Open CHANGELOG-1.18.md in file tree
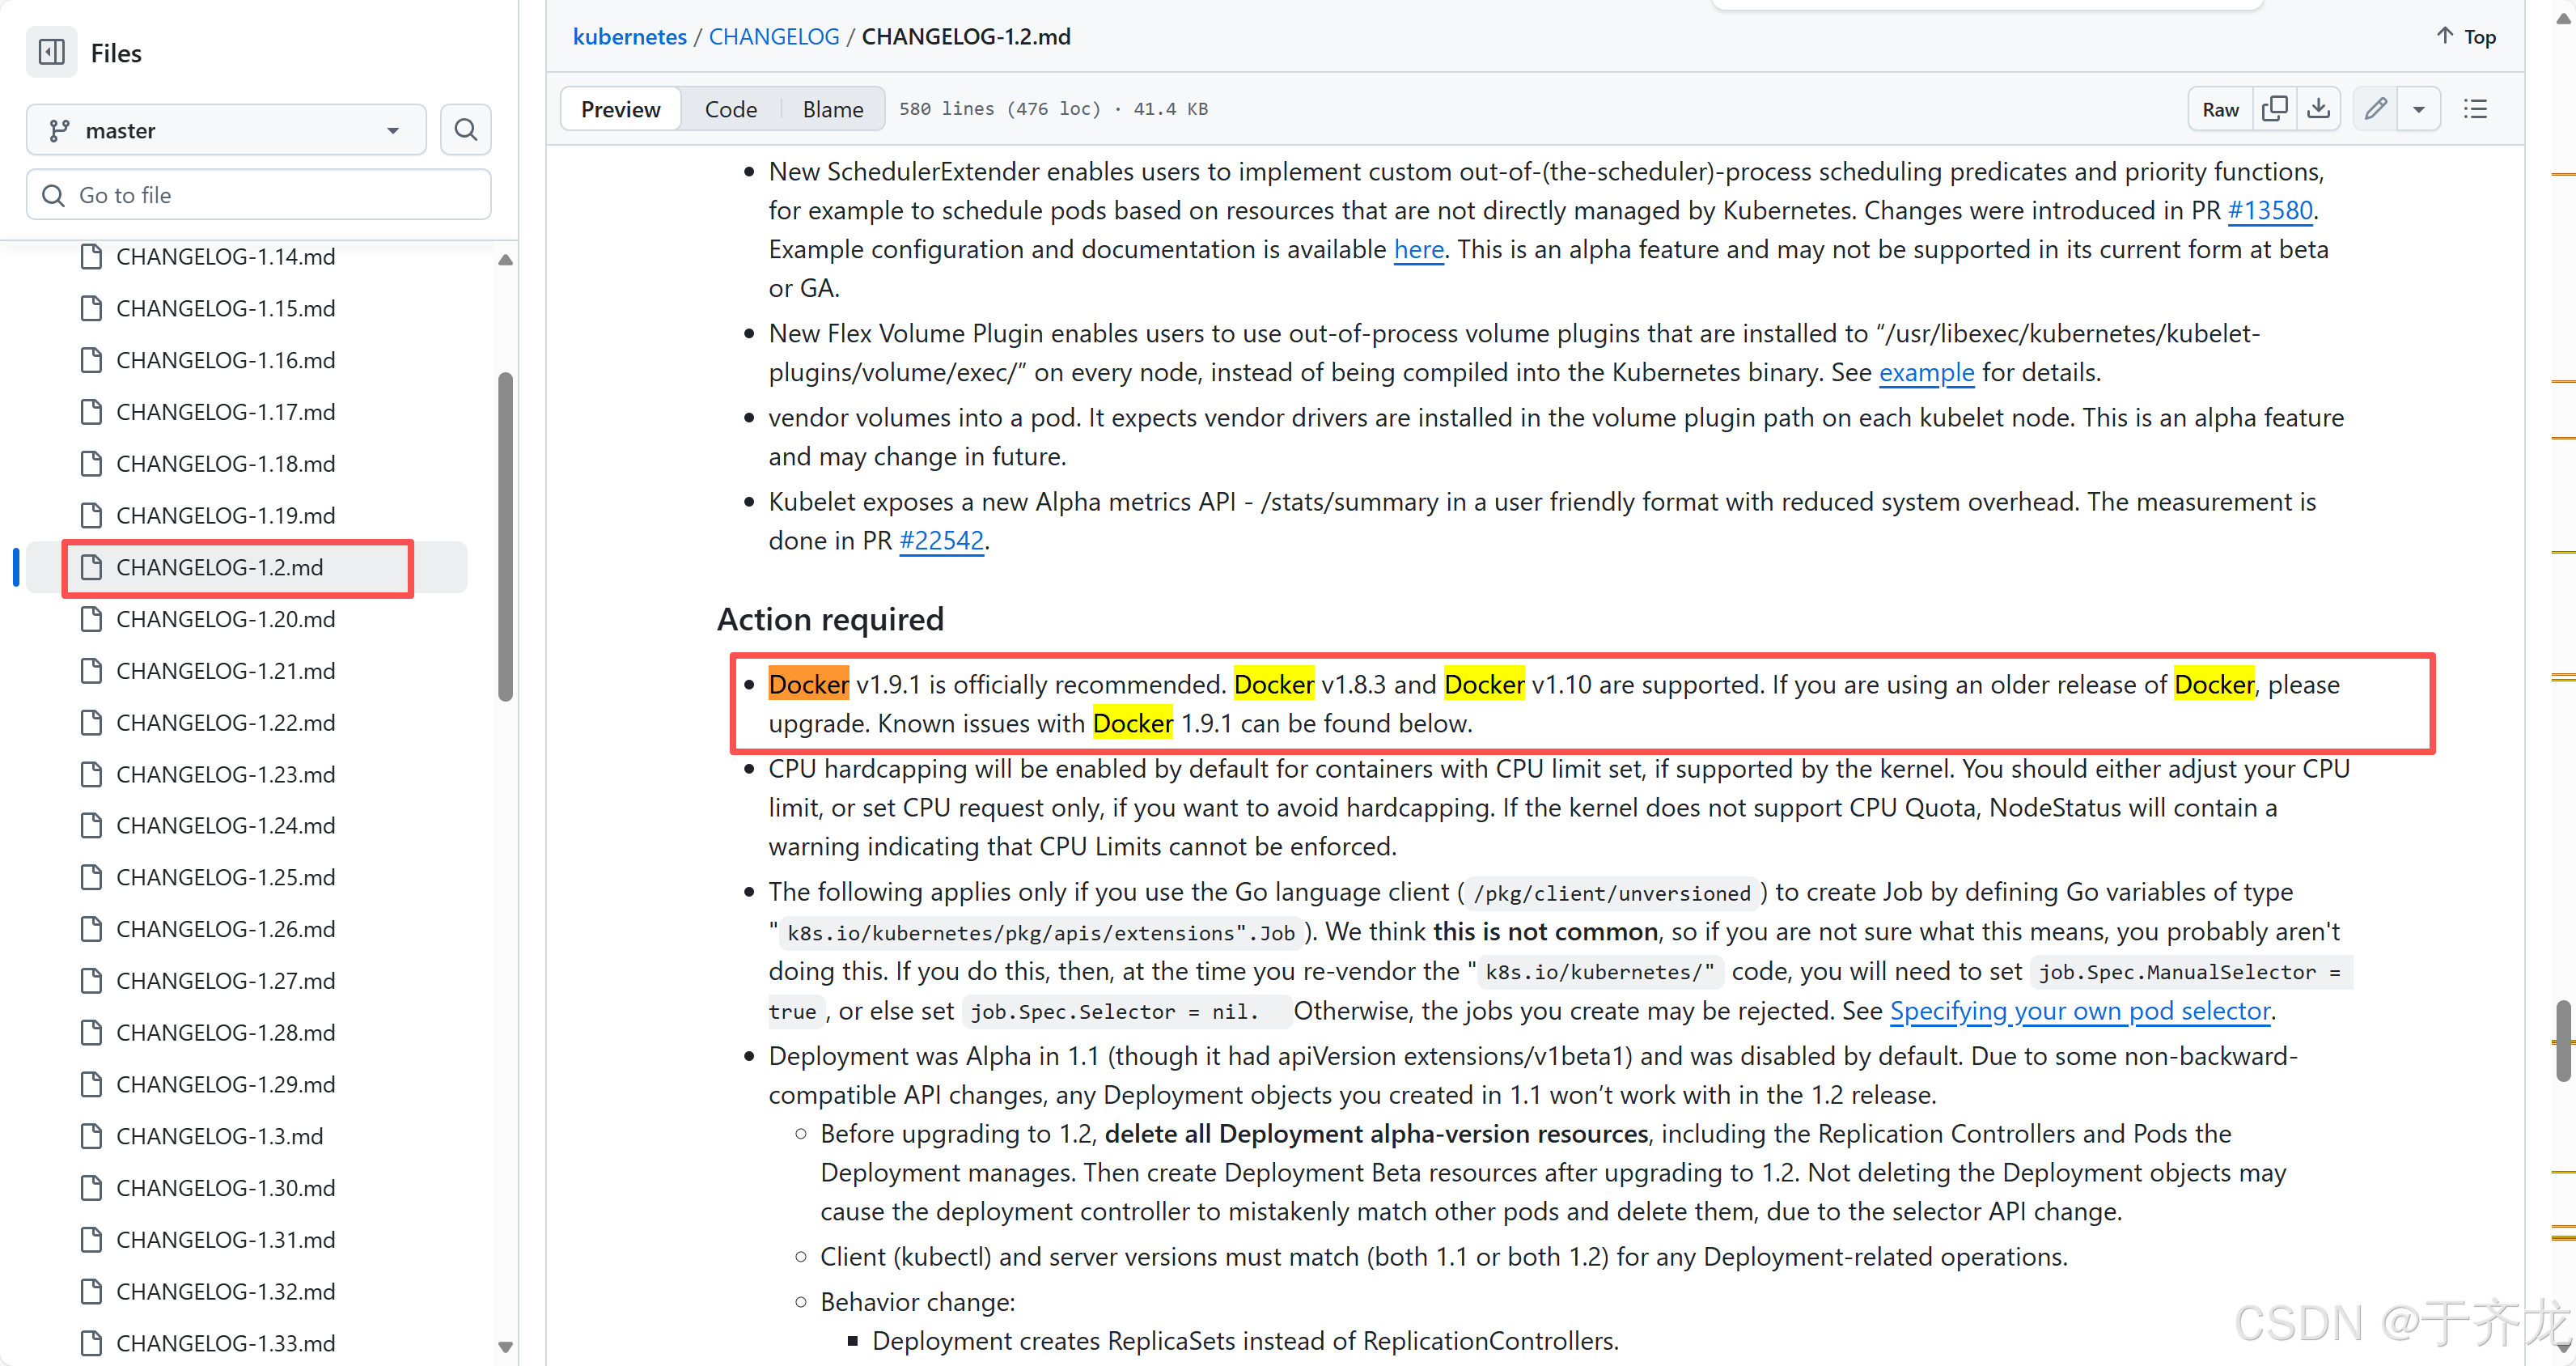The height and width of the screenshot is (1366, 2576). [225, 464]
